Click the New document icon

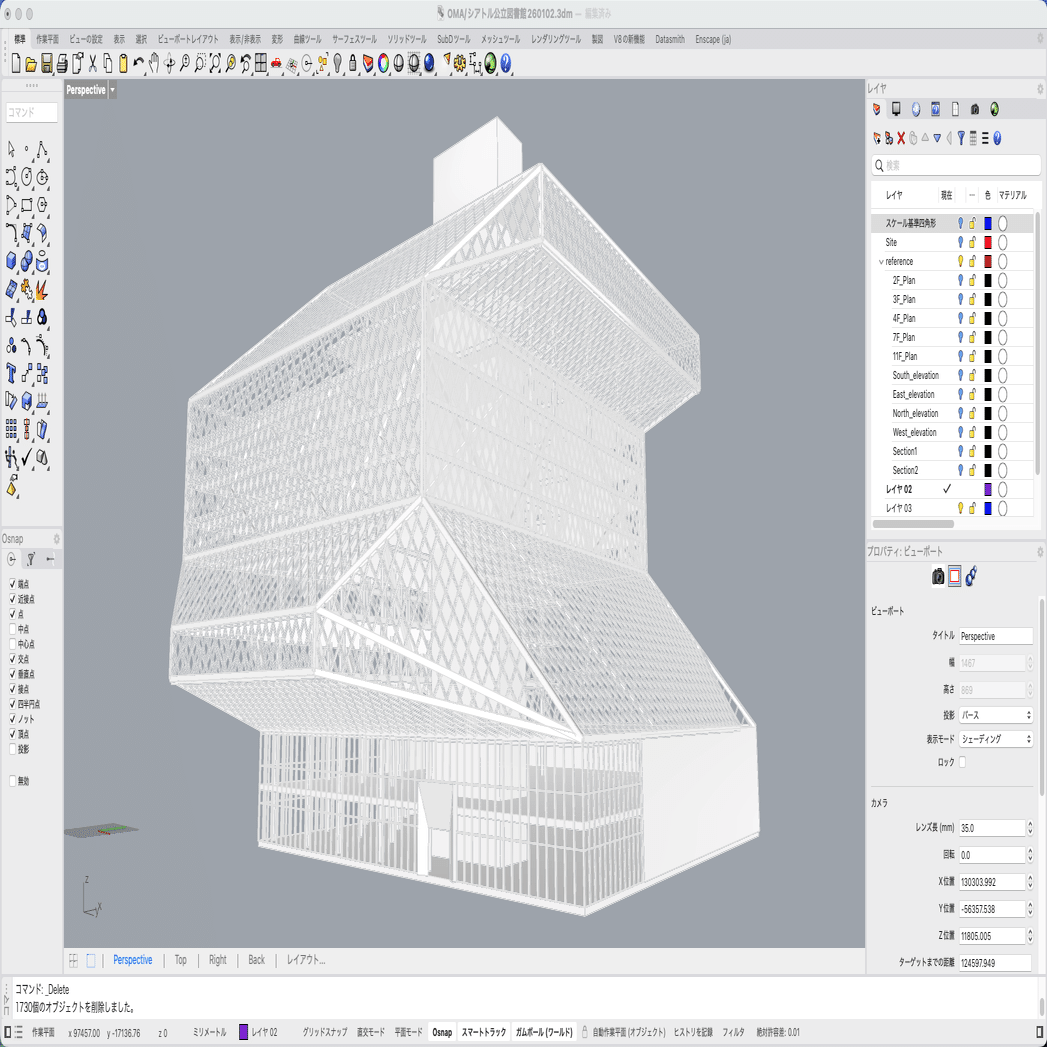(x=16, y=63)
